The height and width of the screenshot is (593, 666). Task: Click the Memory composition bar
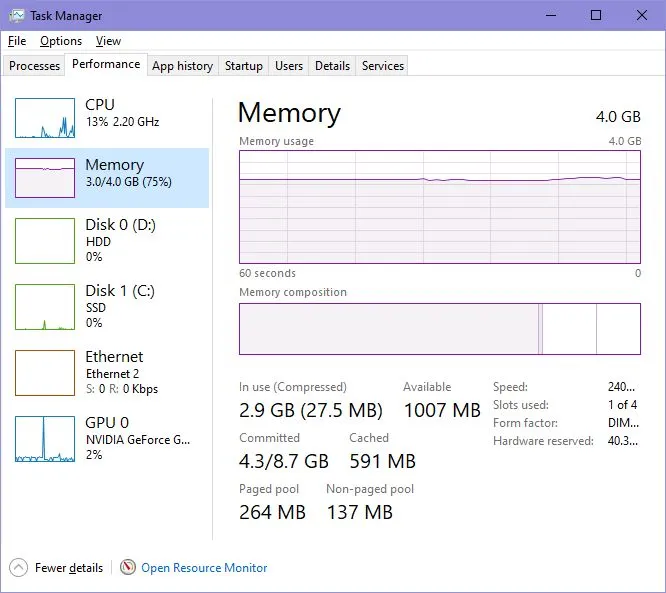440,329
